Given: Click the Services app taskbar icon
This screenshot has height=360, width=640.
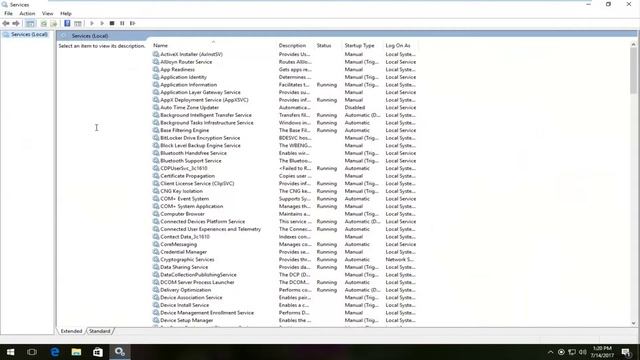Looking at the screenshot, I should 120,352.
